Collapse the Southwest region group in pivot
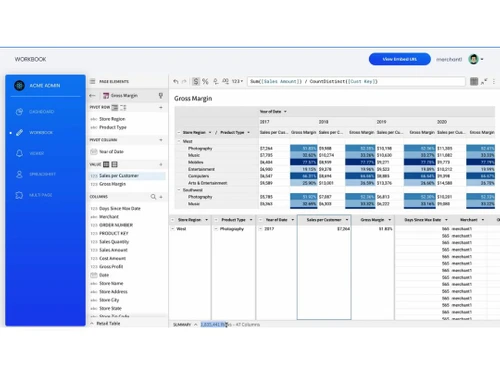Image resolution: width=500 pixels, height=375 pixels. coord(179,190)
